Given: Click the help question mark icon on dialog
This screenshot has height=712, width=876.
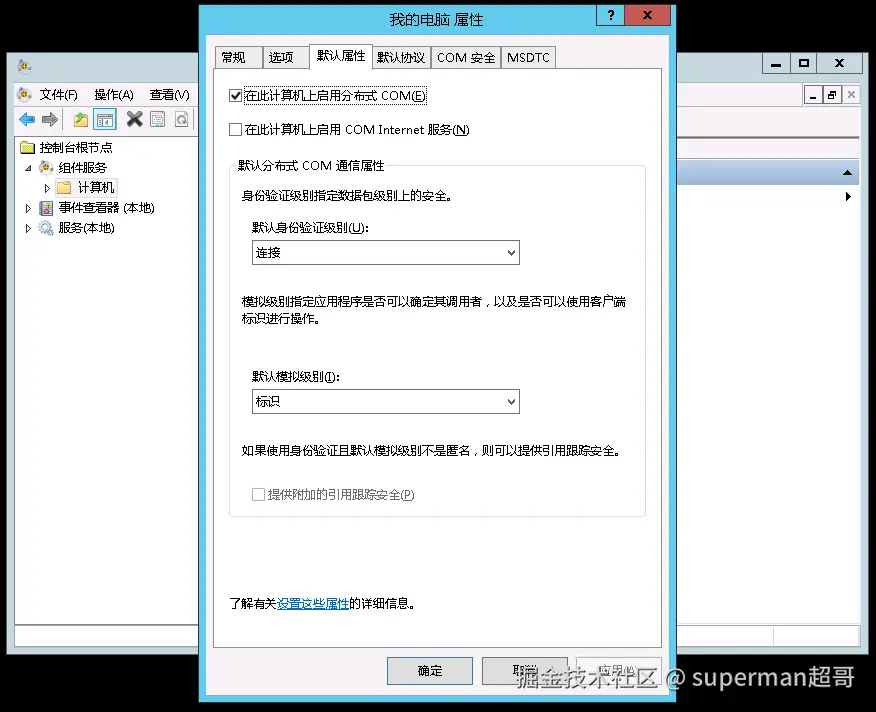Looking at the screenshot, I should coord(609,15).
